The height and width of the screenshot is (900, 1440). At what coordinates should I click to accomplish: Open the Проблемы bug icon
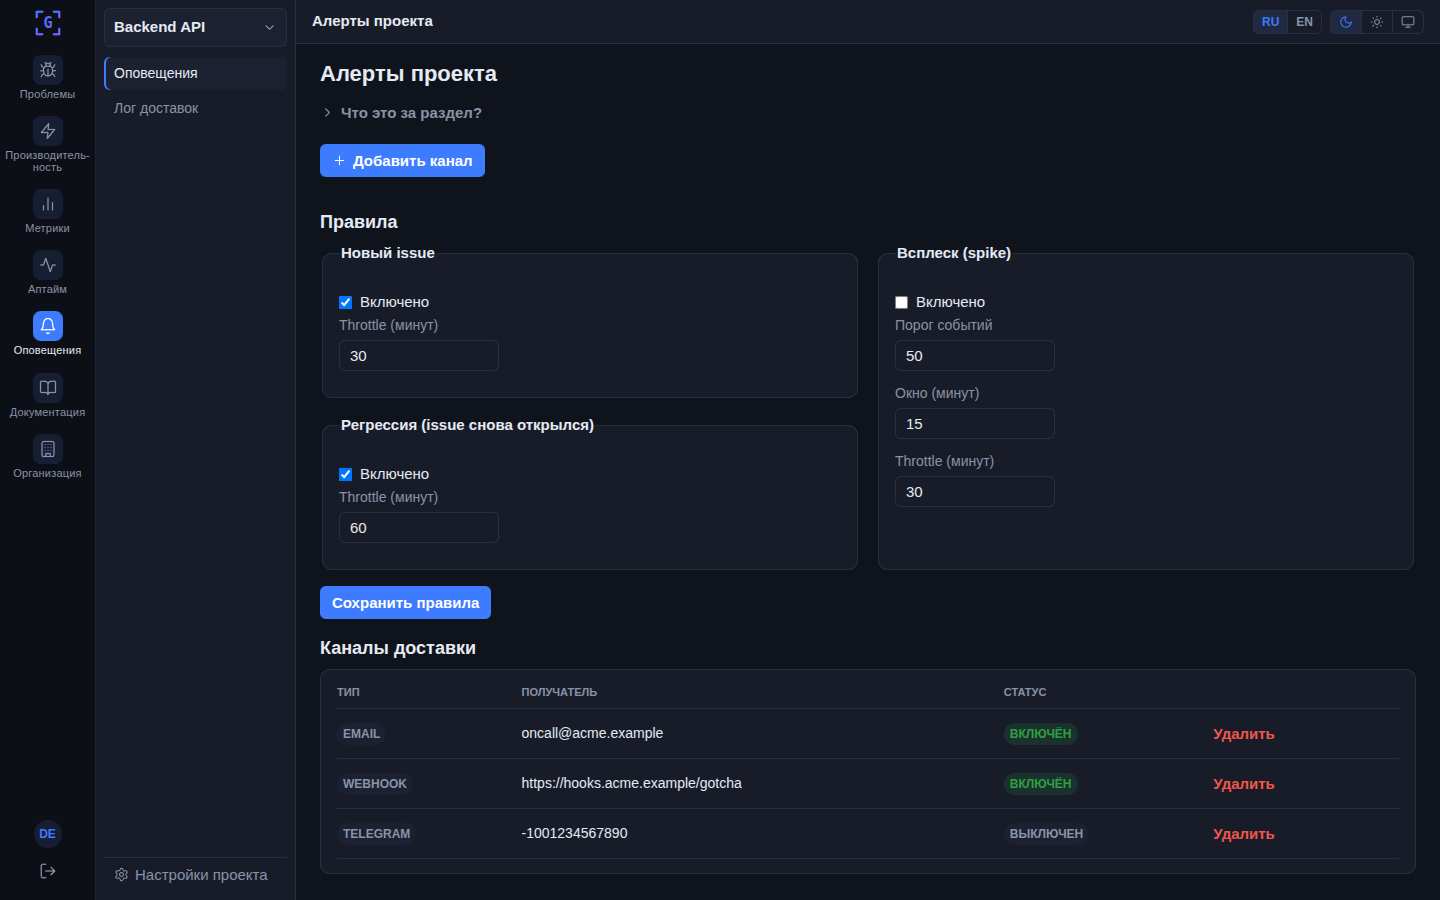[47, 70]
